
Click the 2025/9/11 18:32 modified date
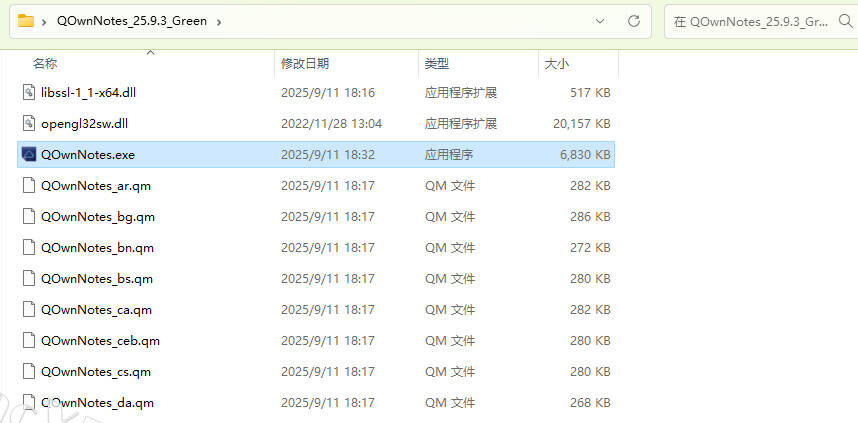point(328,155)
